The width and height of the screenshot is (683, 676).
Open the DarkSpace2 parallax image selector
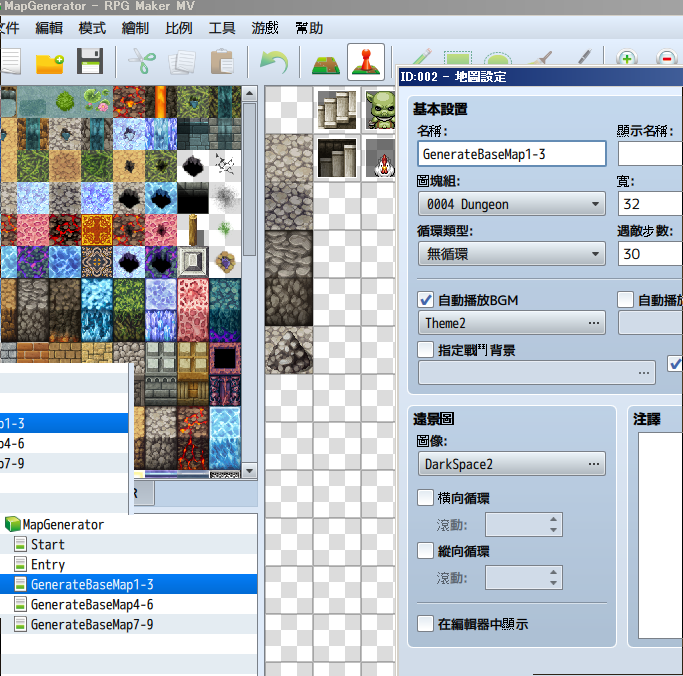click(511, 464)
